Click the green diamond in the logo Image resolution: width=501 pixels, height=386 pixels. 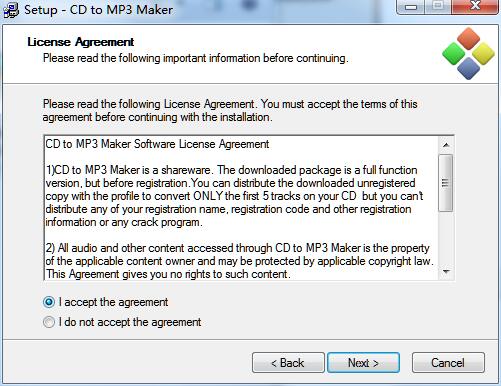[x=453, y=54]
